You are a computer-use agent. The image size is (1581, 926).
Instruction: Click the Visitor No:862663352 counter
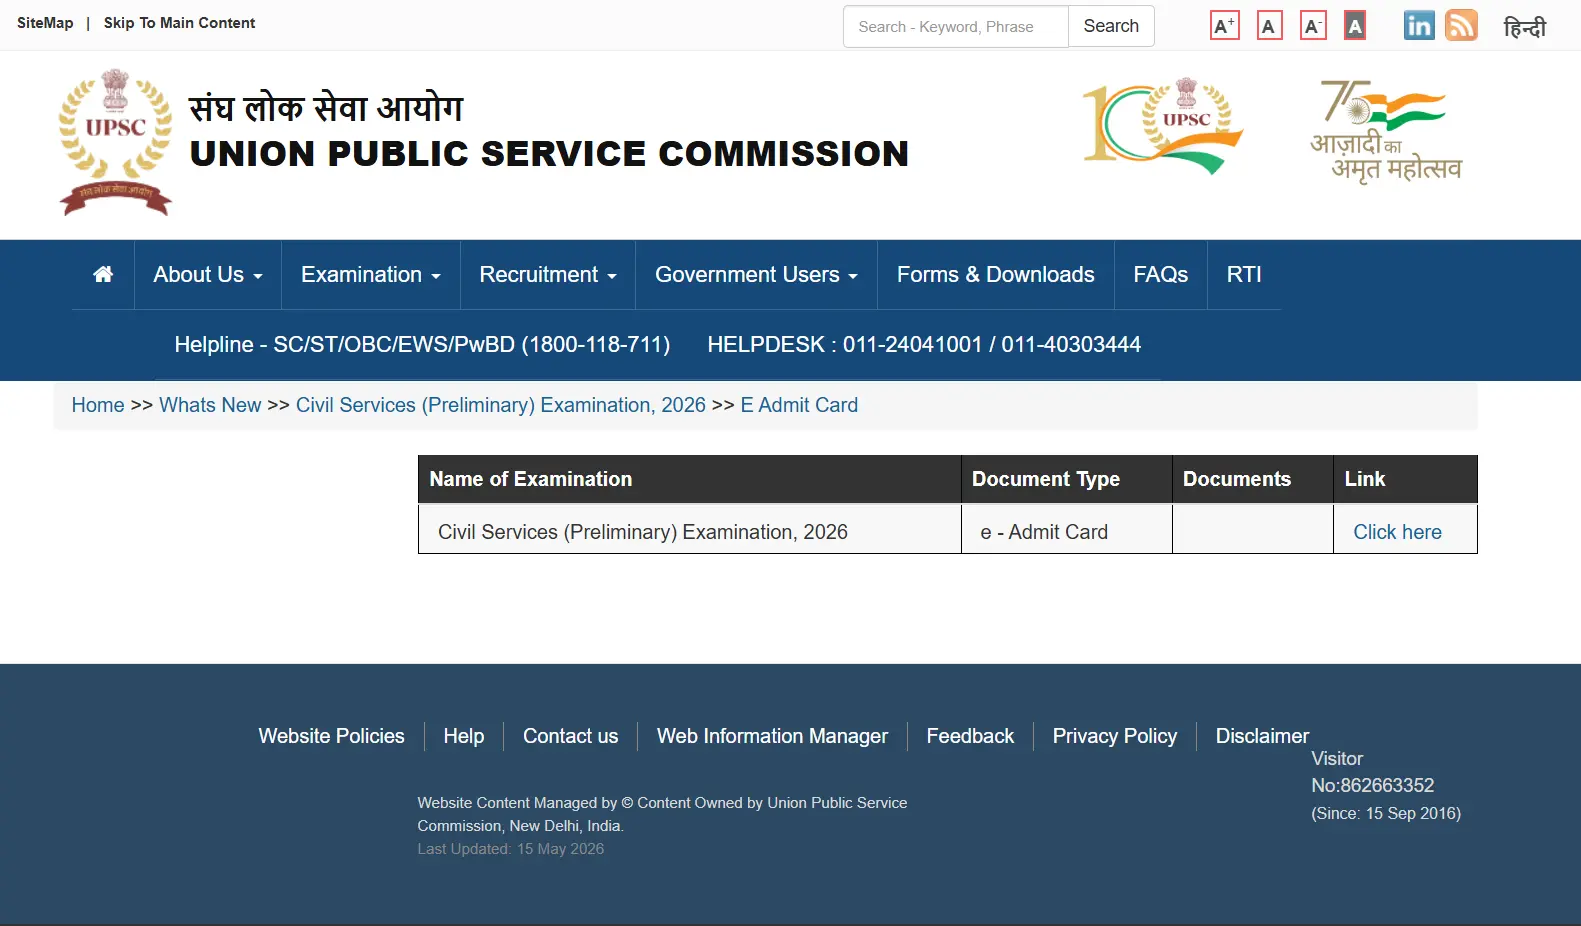[x=1372, y=772]
